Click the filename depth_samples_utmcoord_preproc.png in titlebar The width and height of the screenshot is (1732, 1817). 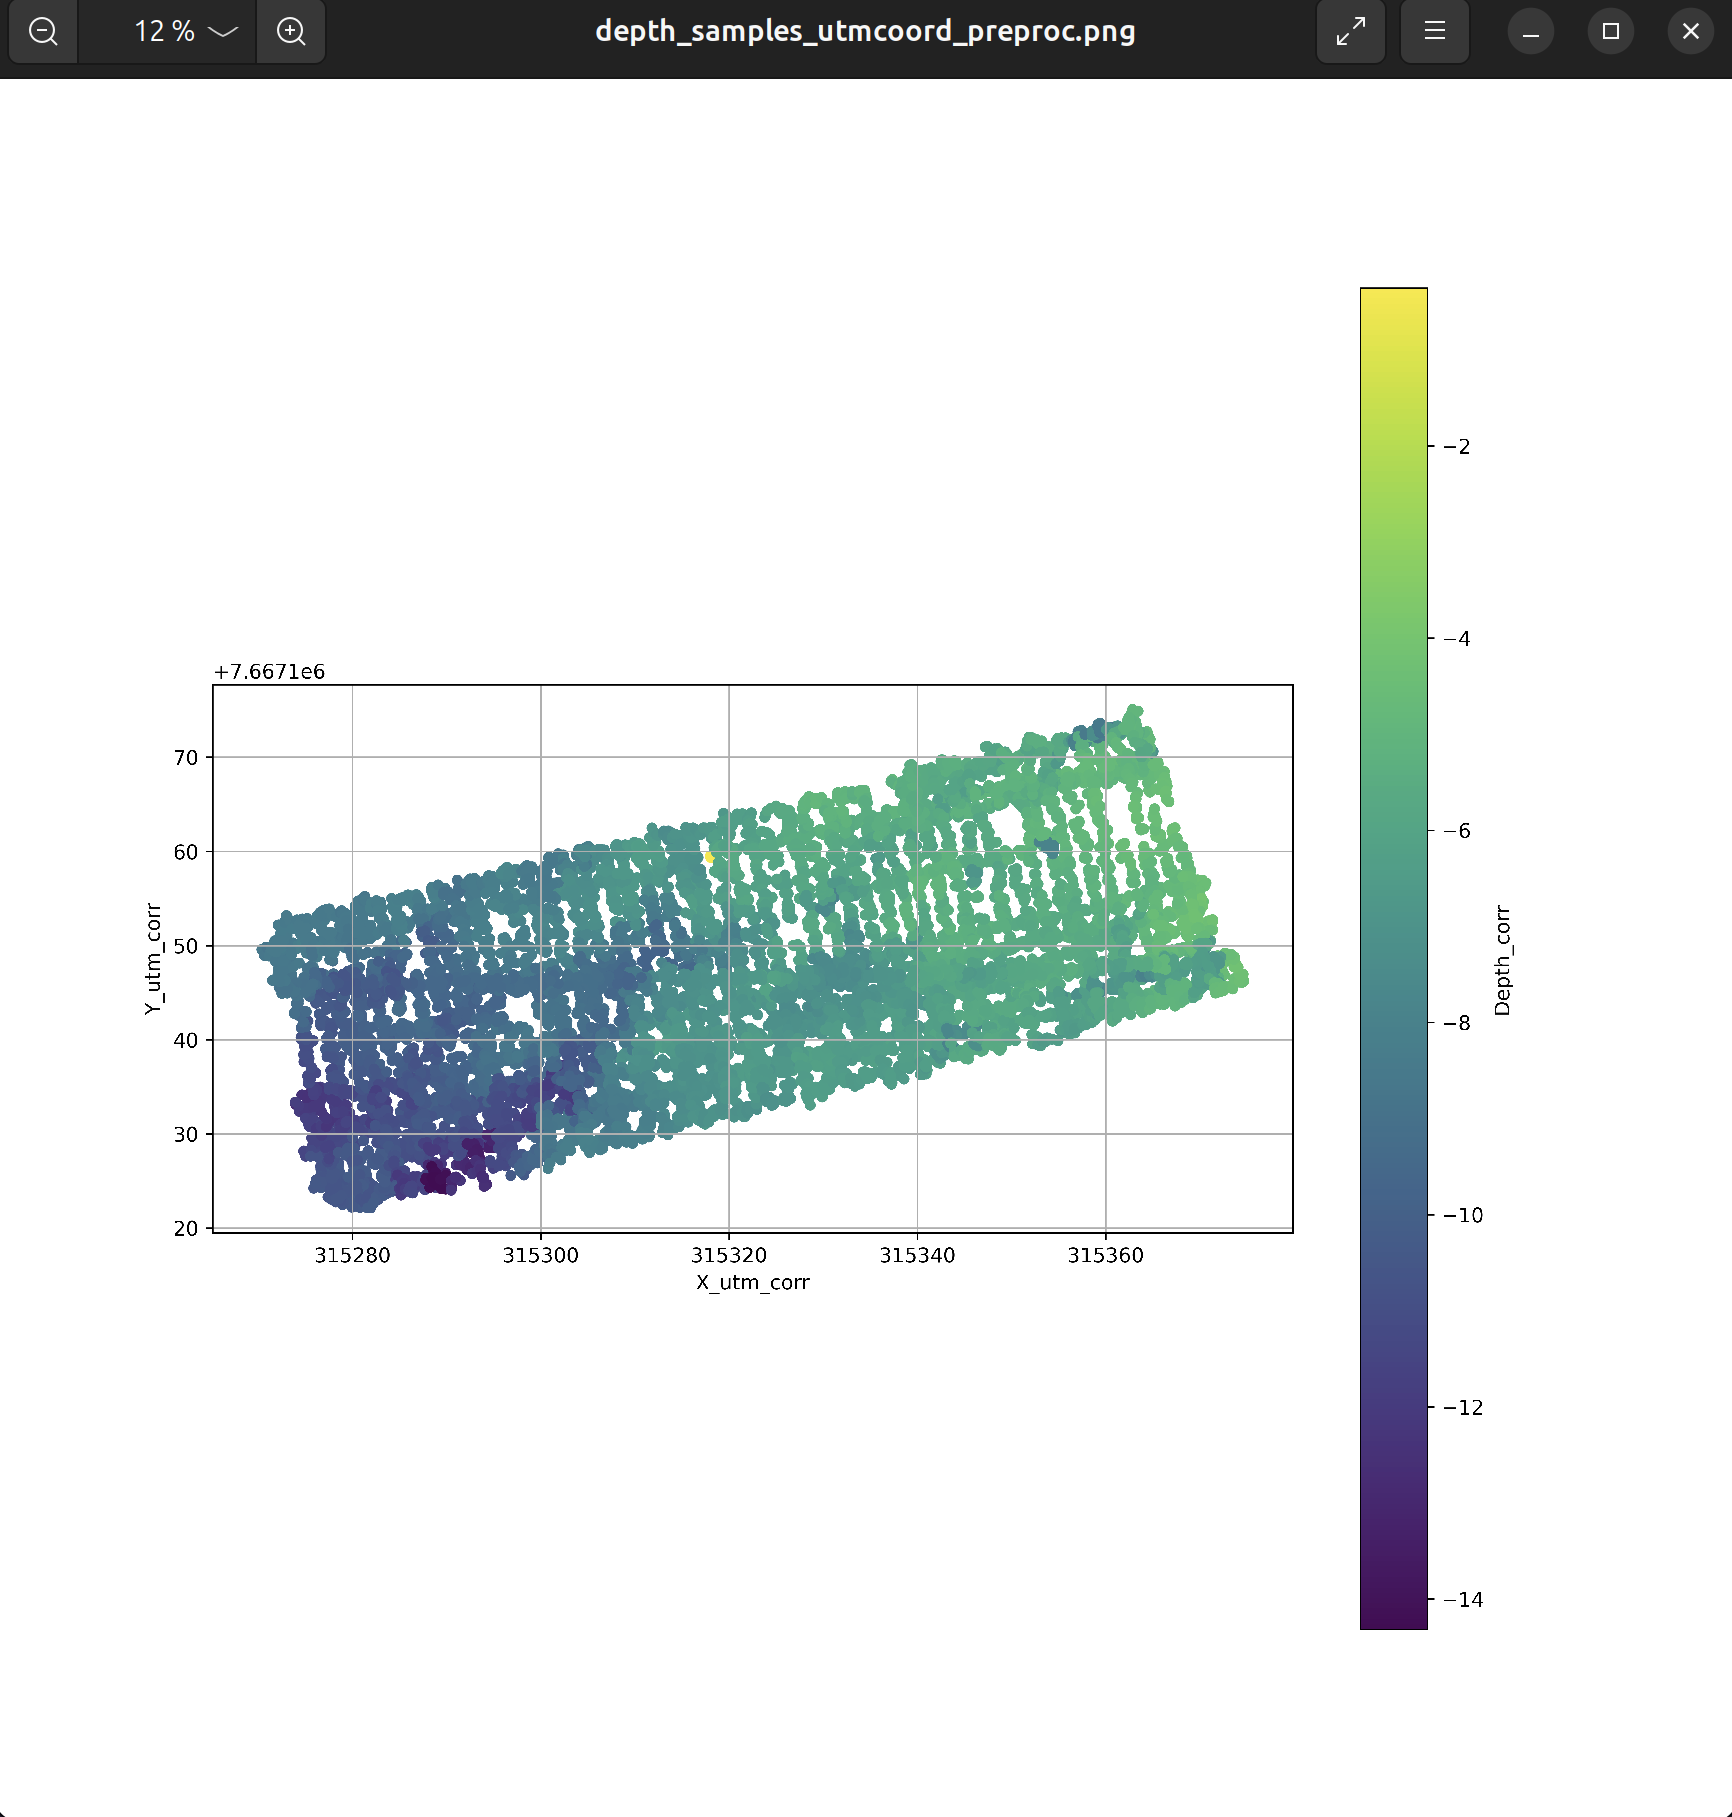pos(864,31)
